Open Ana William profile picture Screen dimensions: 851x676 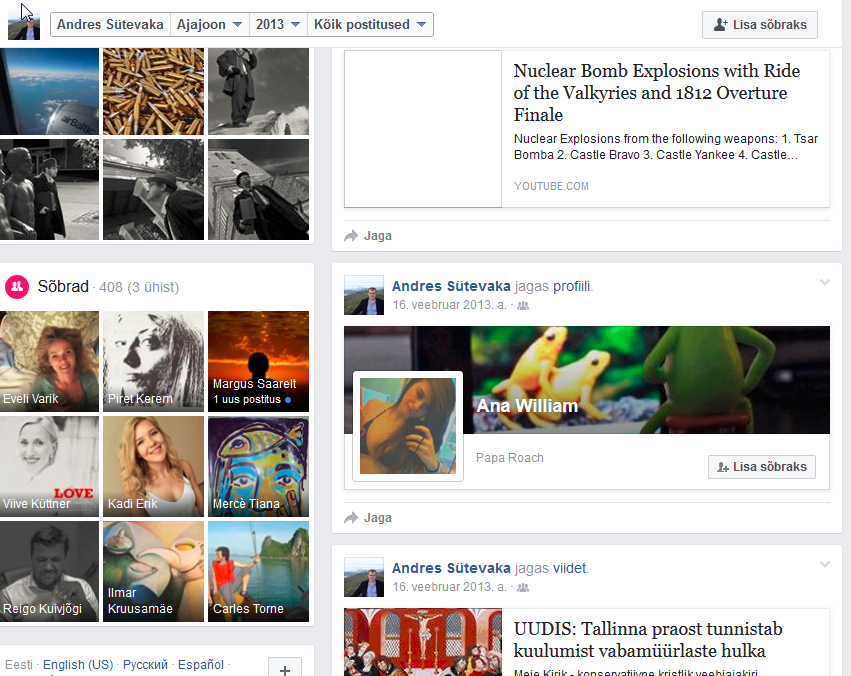(408, 426)
